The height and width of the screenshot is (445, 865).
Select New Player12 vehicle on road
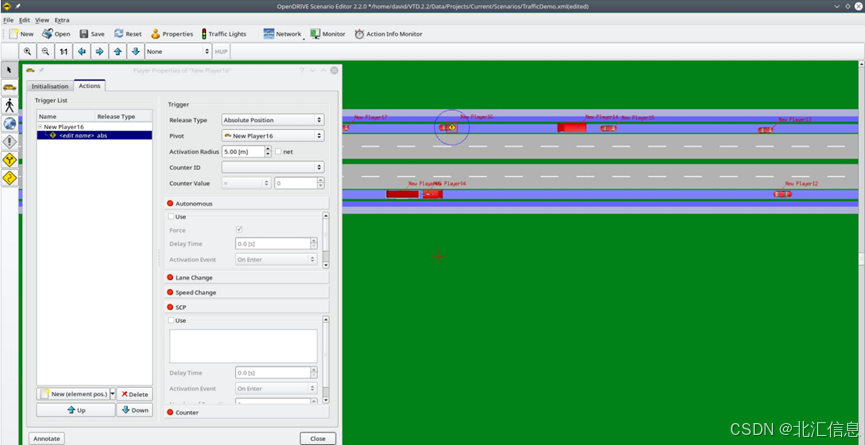point(782,194)
